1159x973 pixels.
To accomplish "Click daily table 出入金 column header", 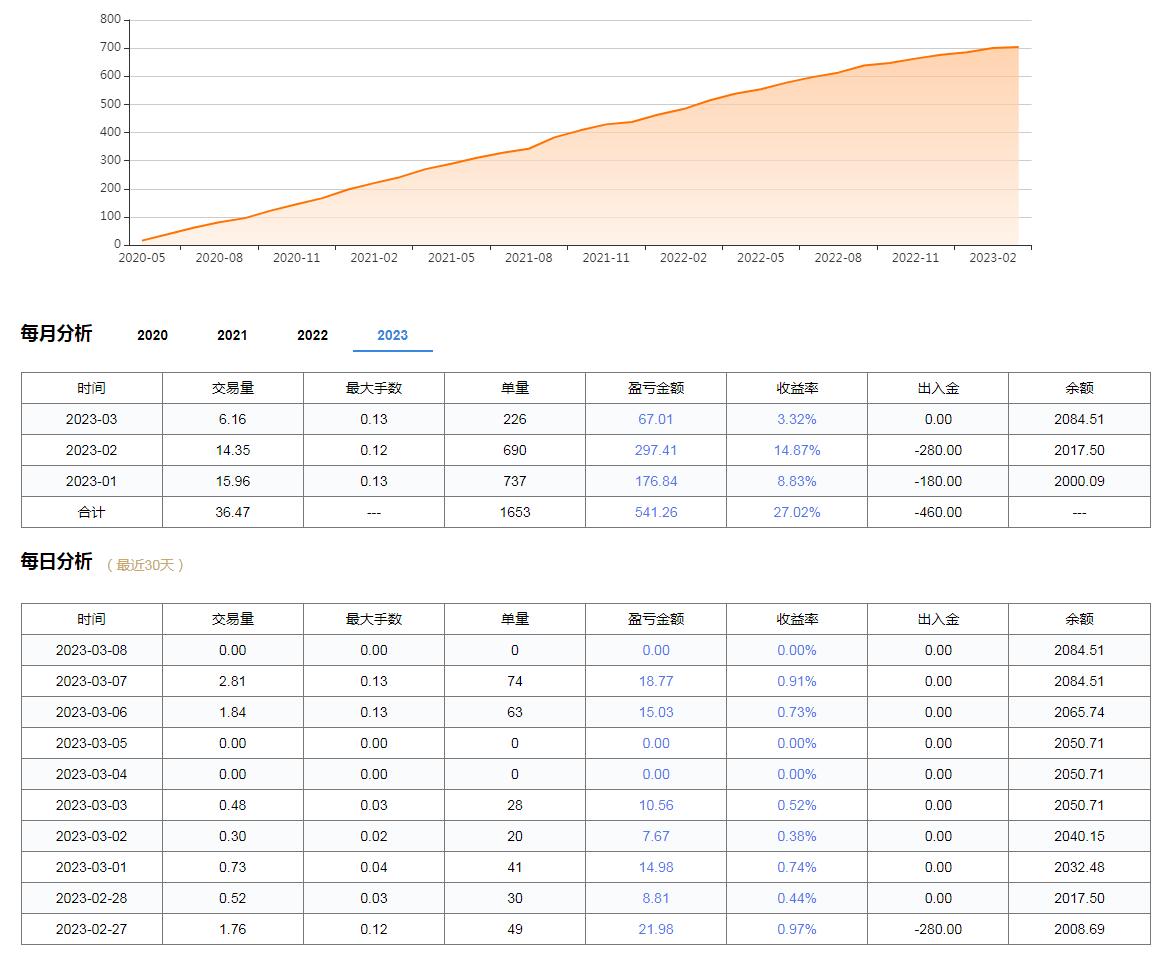I will point(938,619).
